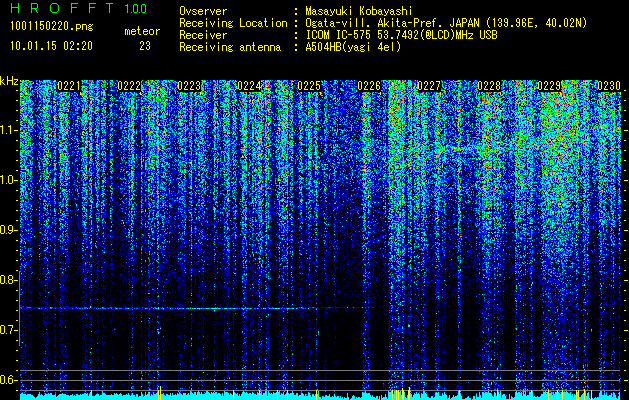Click the Ovserver label
The height and width of the screenshot is (400, 629).
point(203,12)
